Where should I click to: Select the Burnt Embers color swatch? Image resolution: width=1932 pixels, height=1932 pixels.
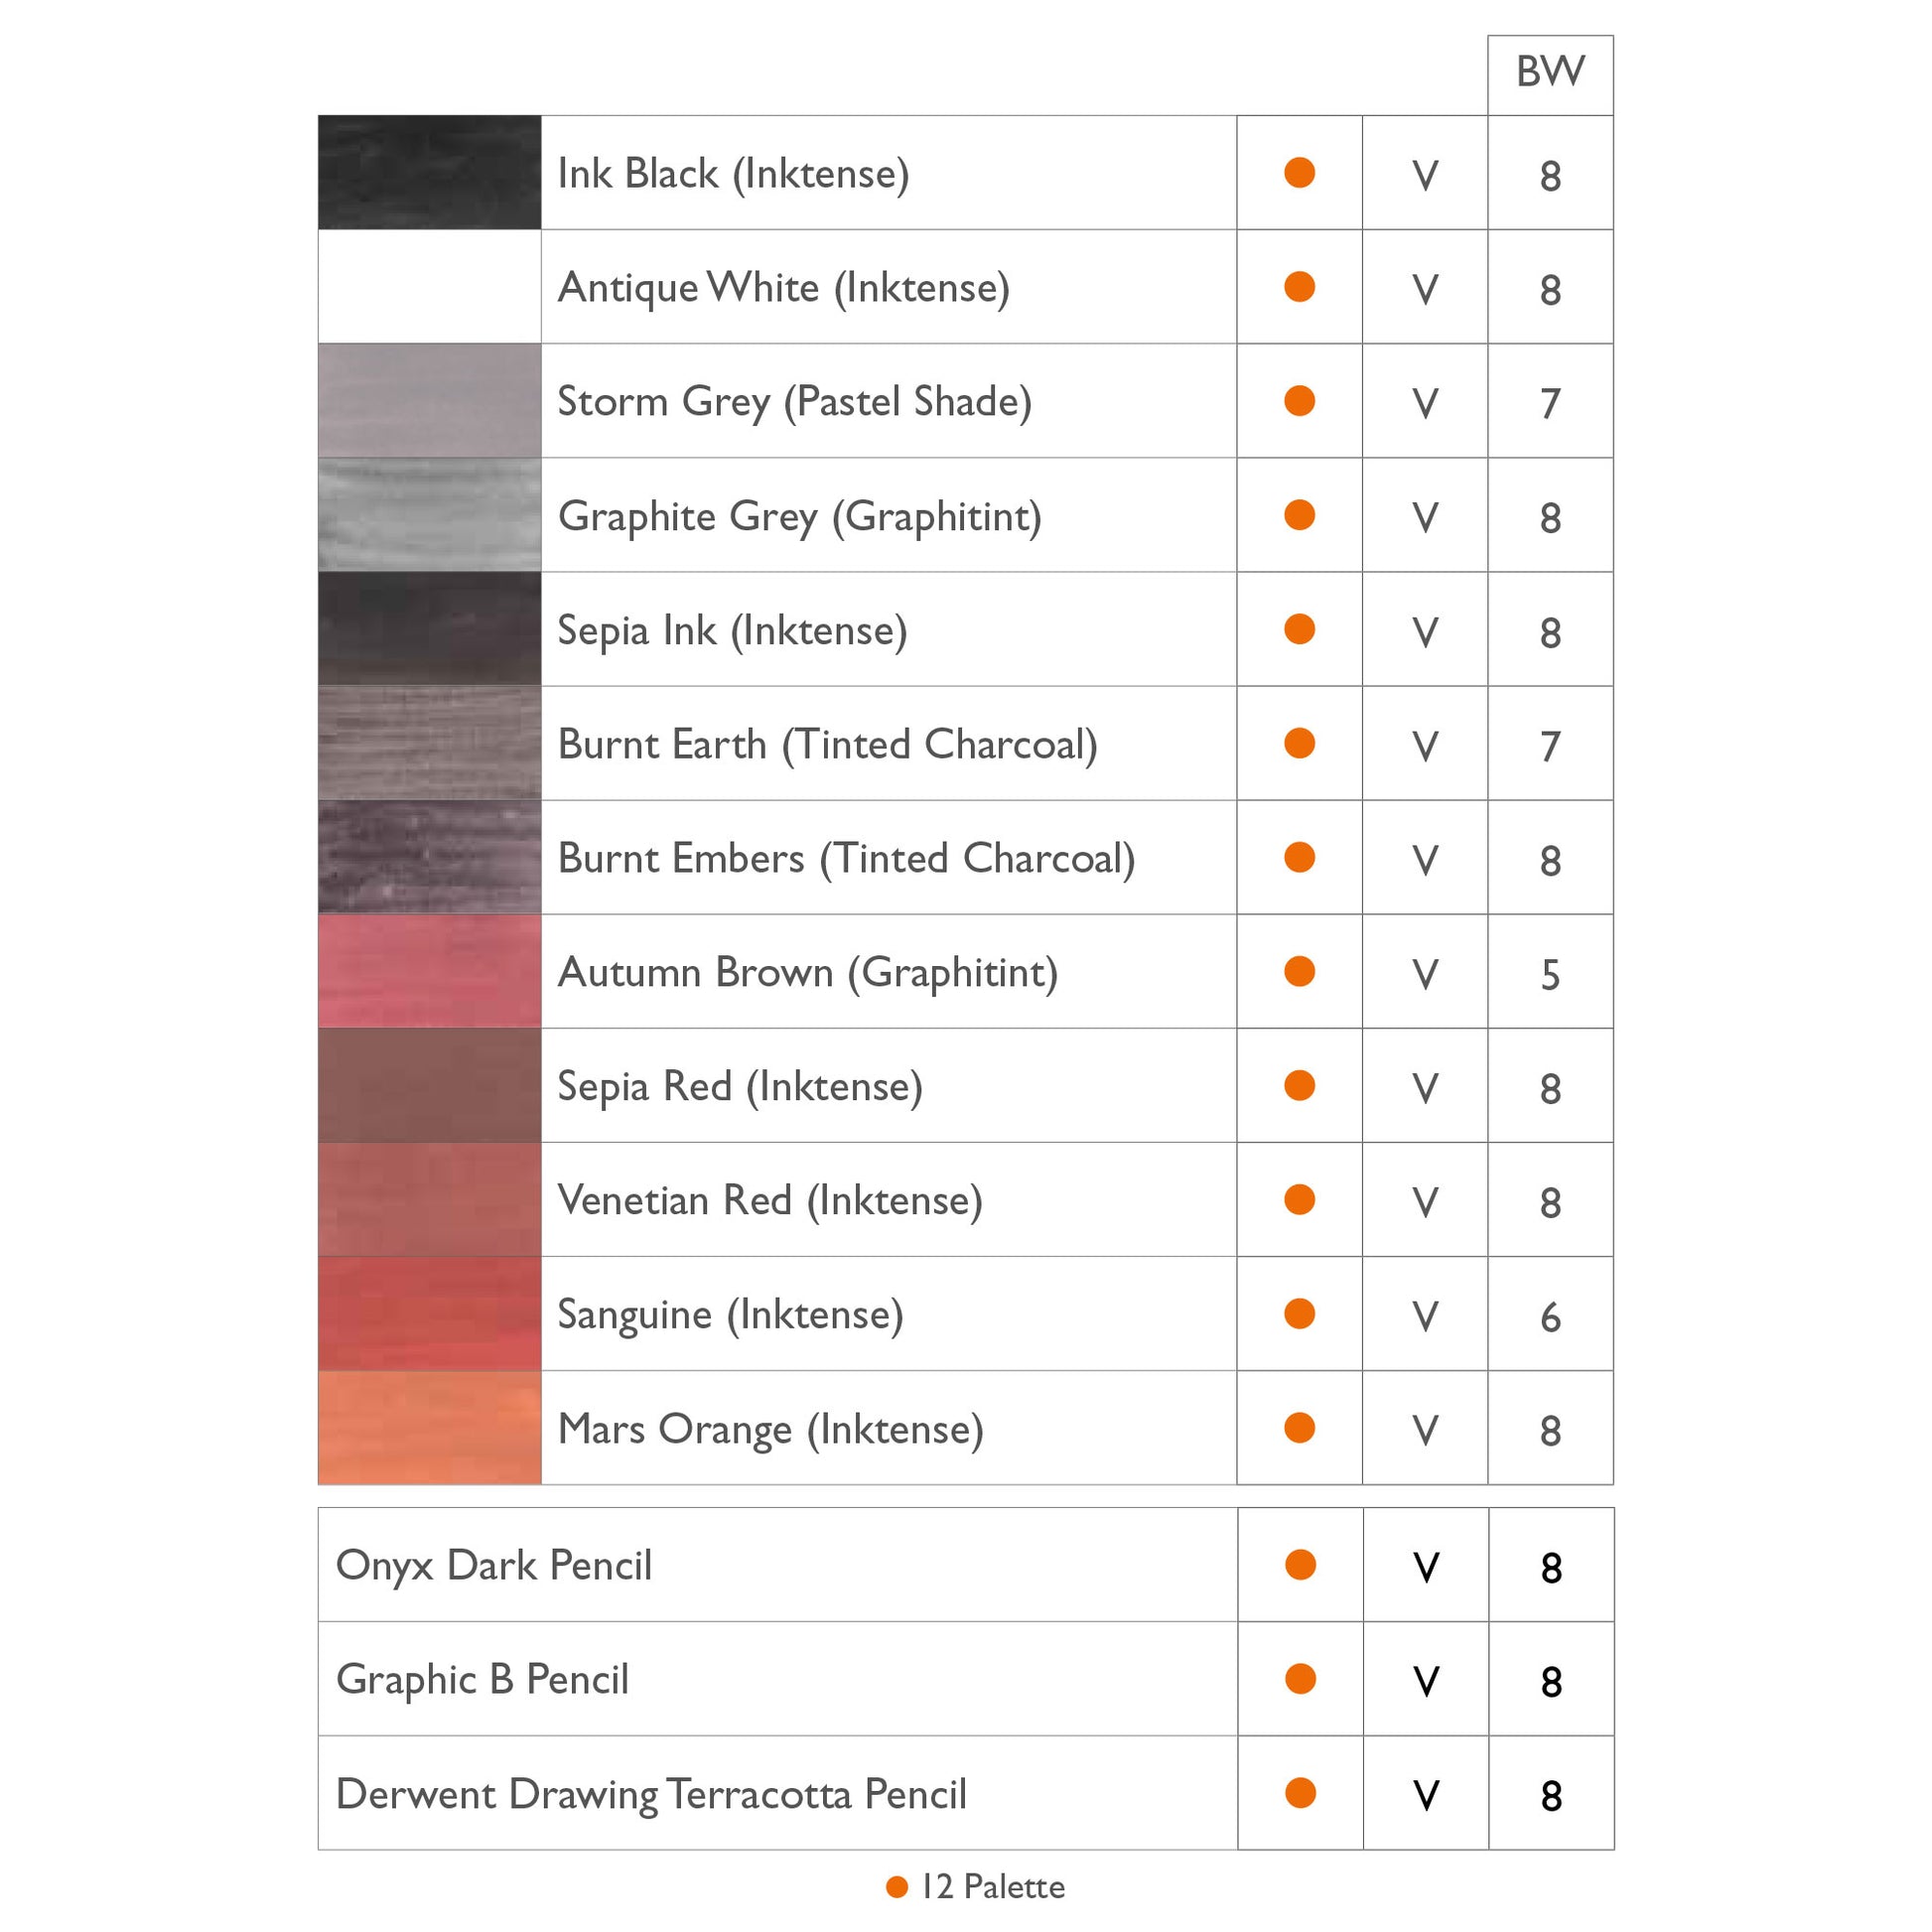tap(429, 857)
